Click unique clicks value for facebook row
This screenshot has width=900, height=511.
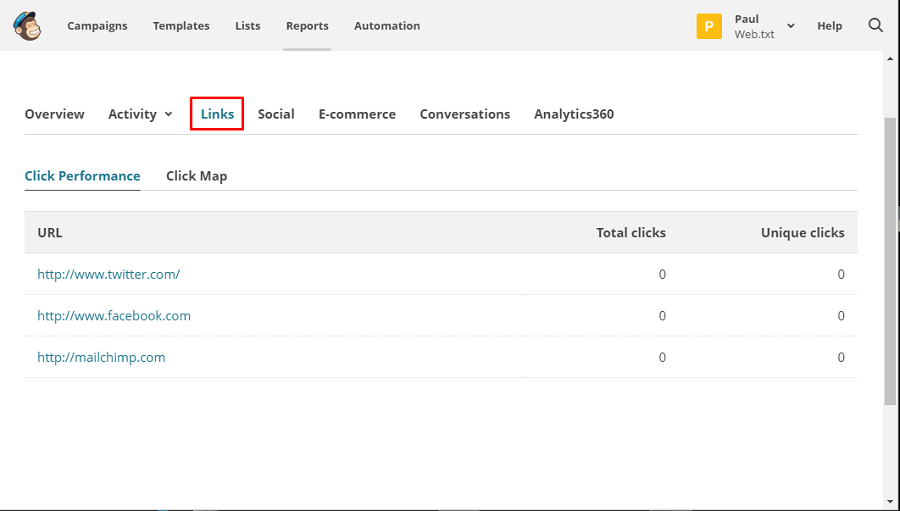coord(841,316)
